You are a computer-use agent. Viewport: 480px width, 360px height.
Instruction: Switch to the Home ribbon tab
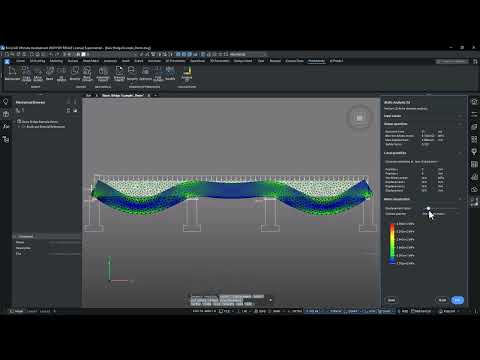(x=20, y=61)
